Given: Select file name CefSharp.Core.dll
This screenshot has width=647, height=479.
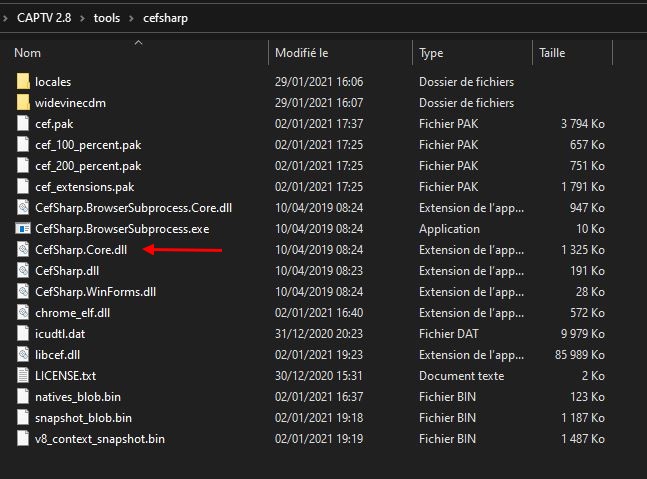Looking at the screenshot, I should [81, 250].
